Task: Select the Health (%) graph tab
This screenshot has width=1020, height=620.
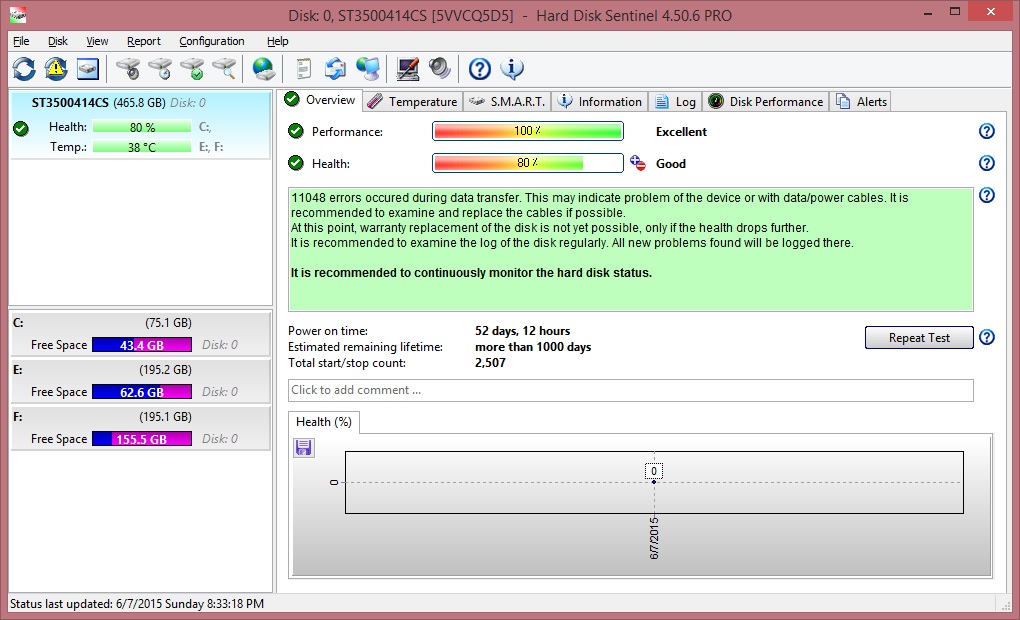Action: pyautogui.click(x=323, y=422)
